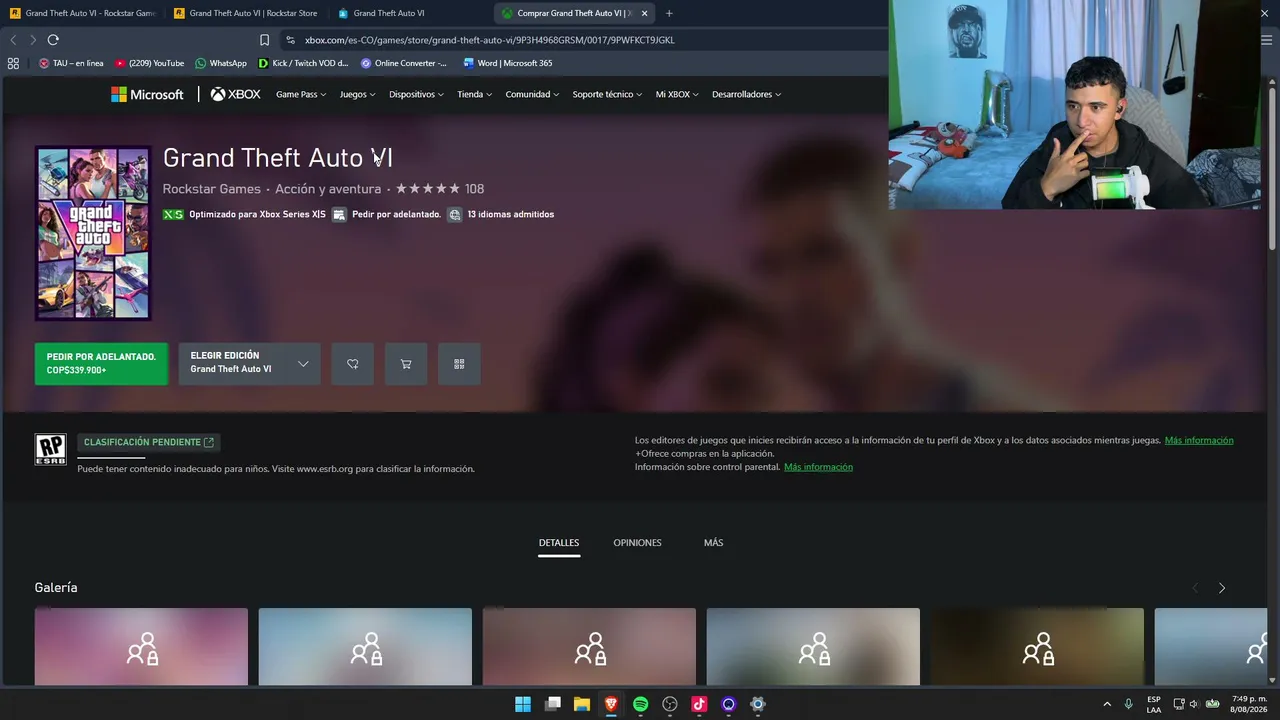Open the QR code share option
1280x720 pixels.
(x=459, y=364)
